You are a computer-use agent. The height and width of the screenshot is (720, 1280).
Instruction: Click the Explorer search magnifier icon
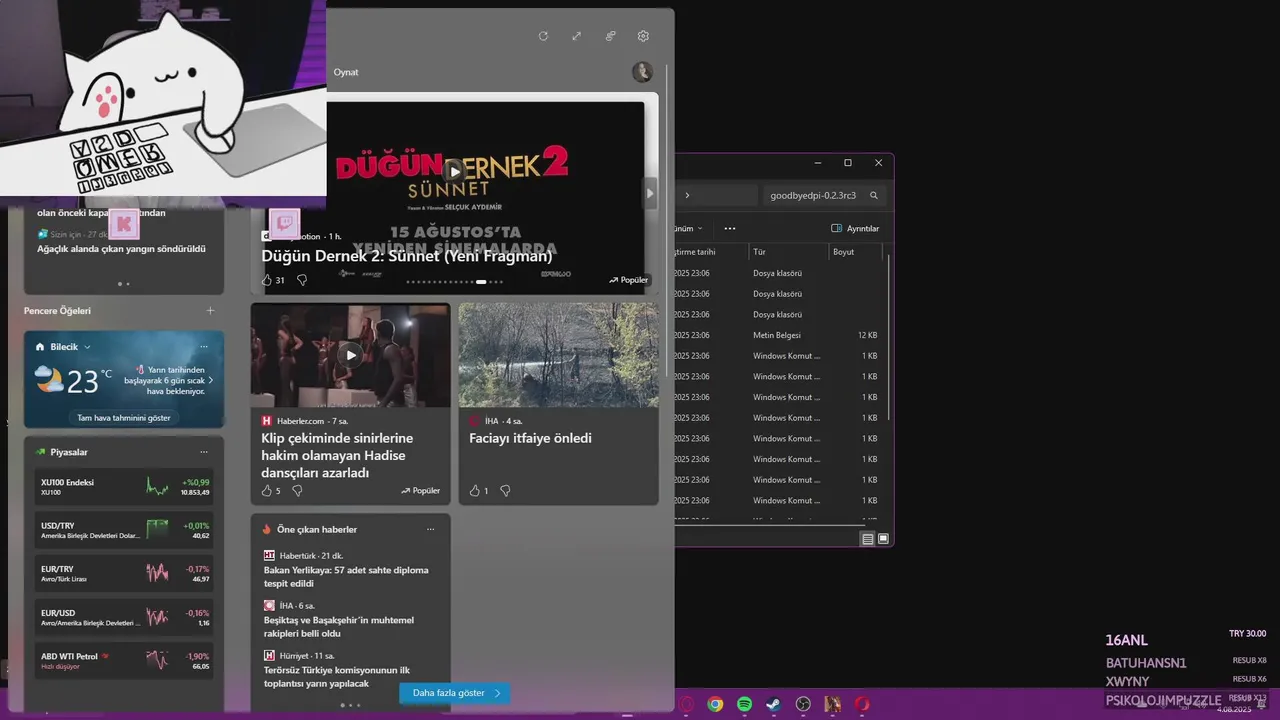click(874, 196)
